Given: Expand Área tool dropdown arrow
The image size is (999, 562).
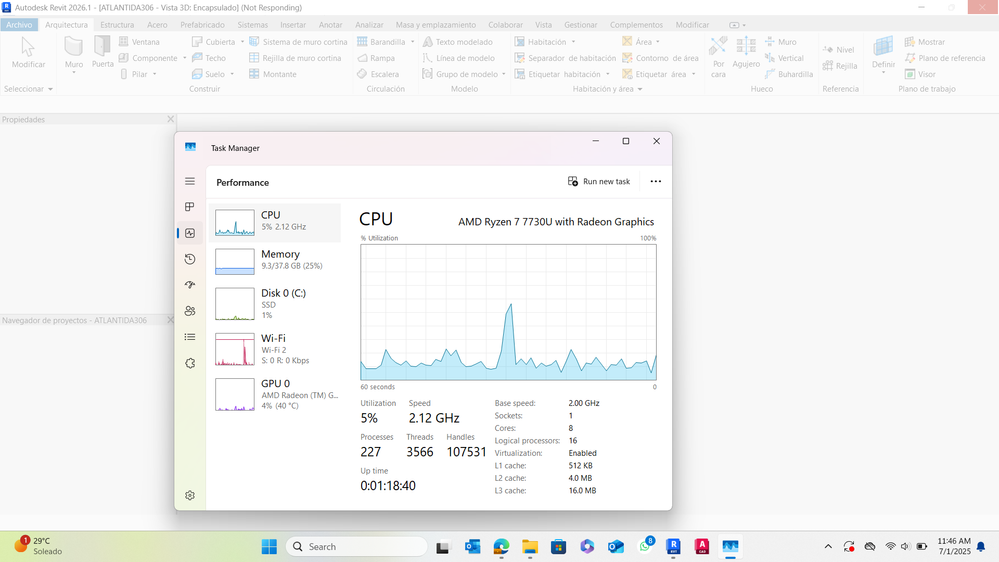Looking at the screenshot, I should (x=658, y=42).
